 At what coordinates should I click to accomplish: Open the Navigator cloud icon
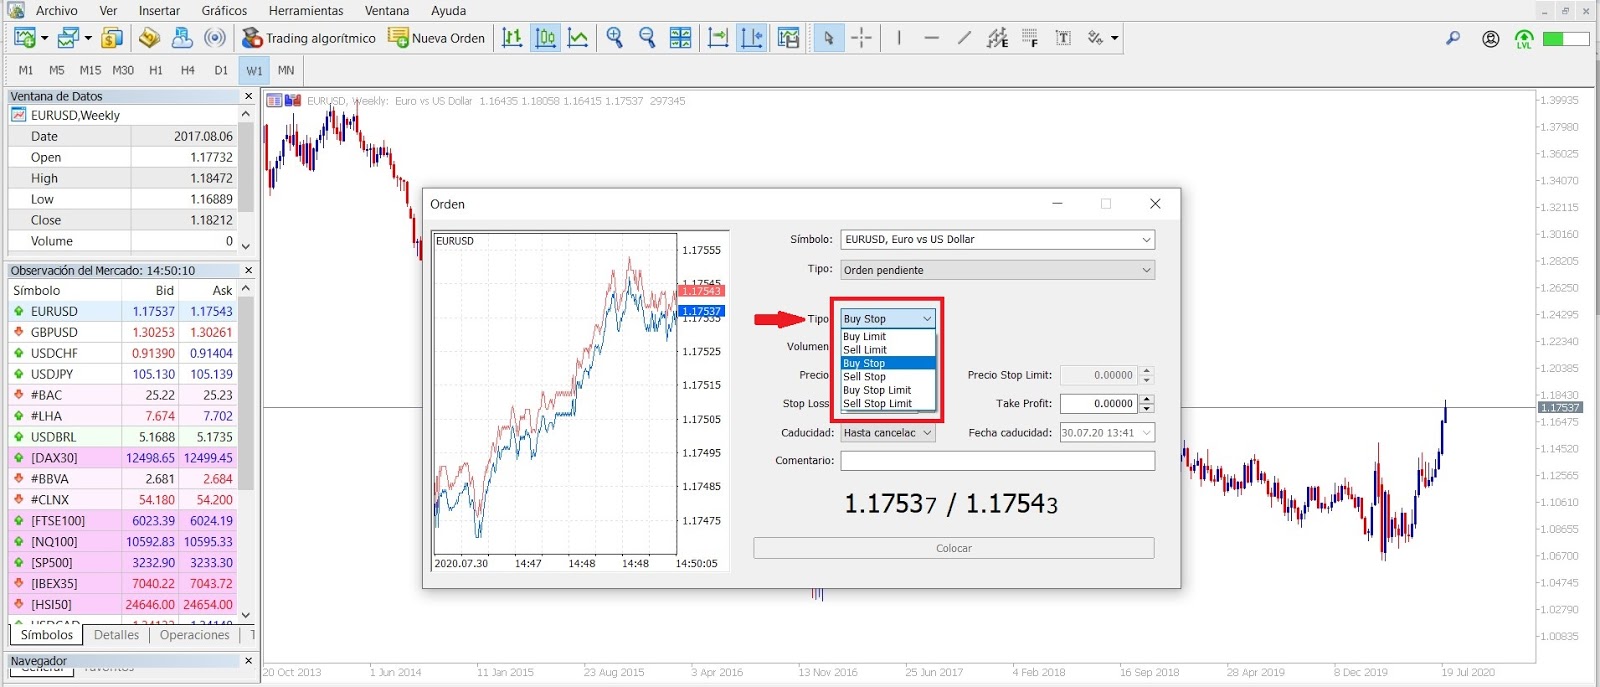(182, 38)
